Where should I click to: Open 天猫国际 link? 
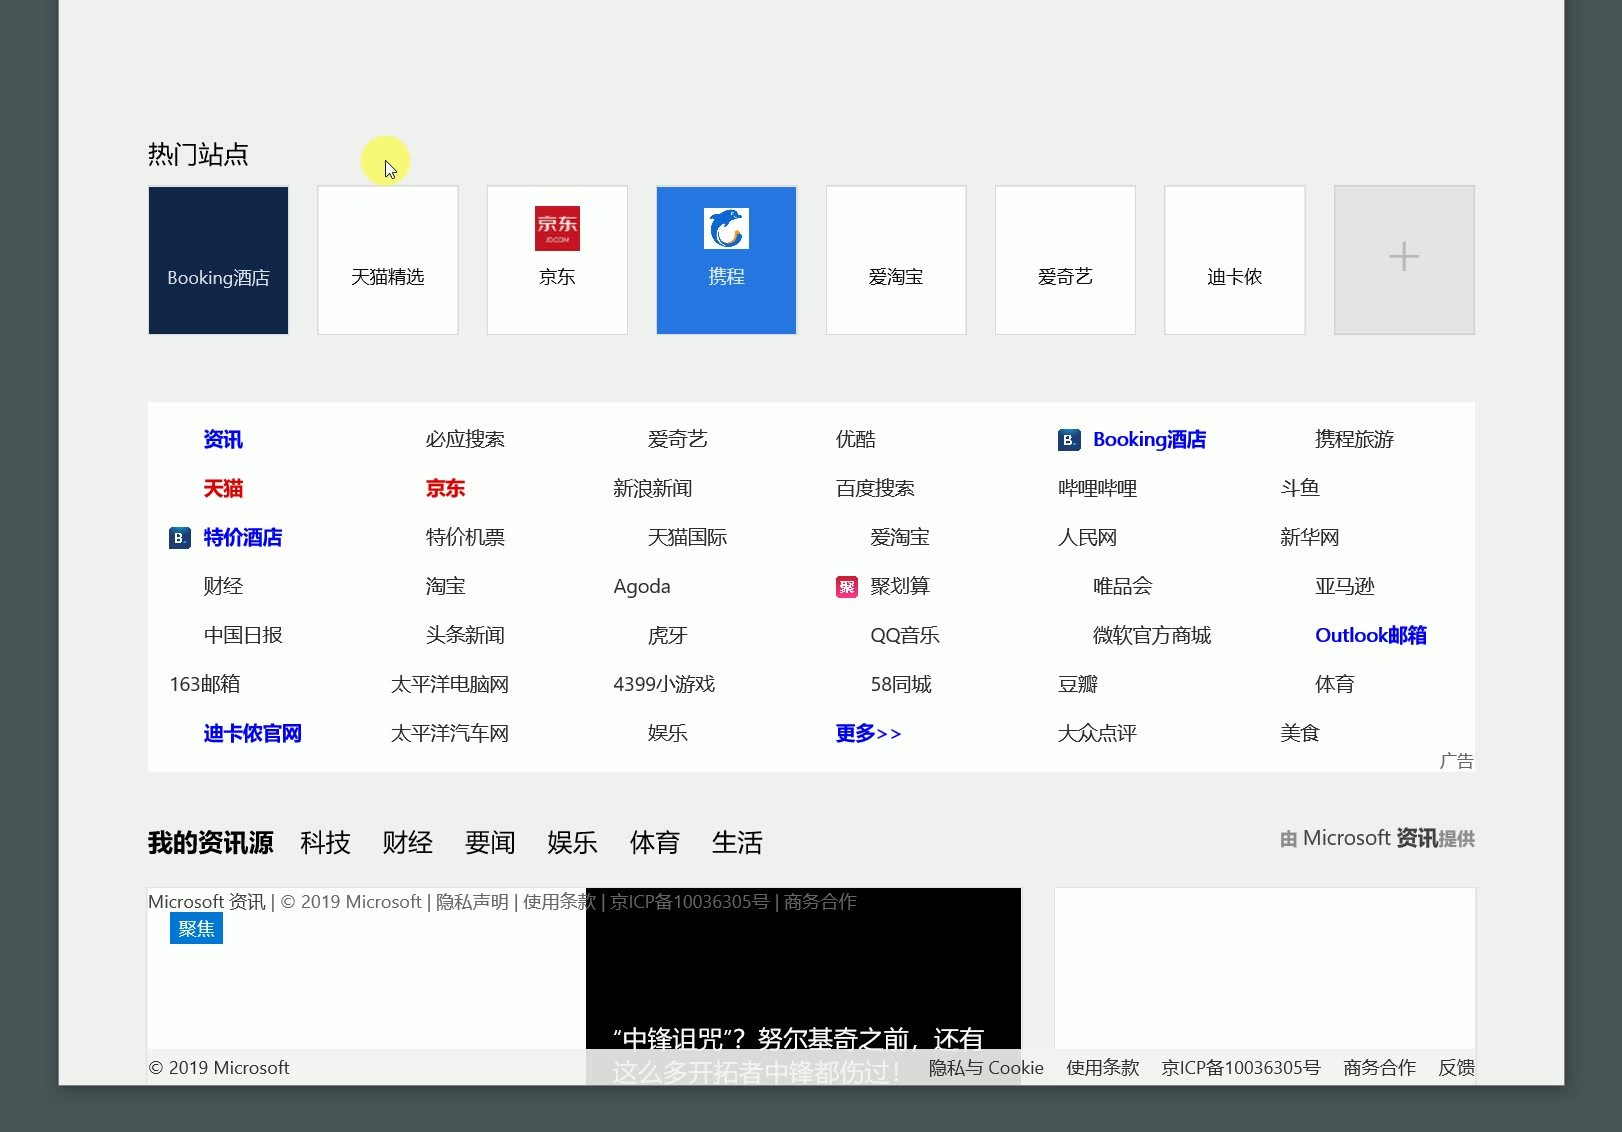coord(687,537)
